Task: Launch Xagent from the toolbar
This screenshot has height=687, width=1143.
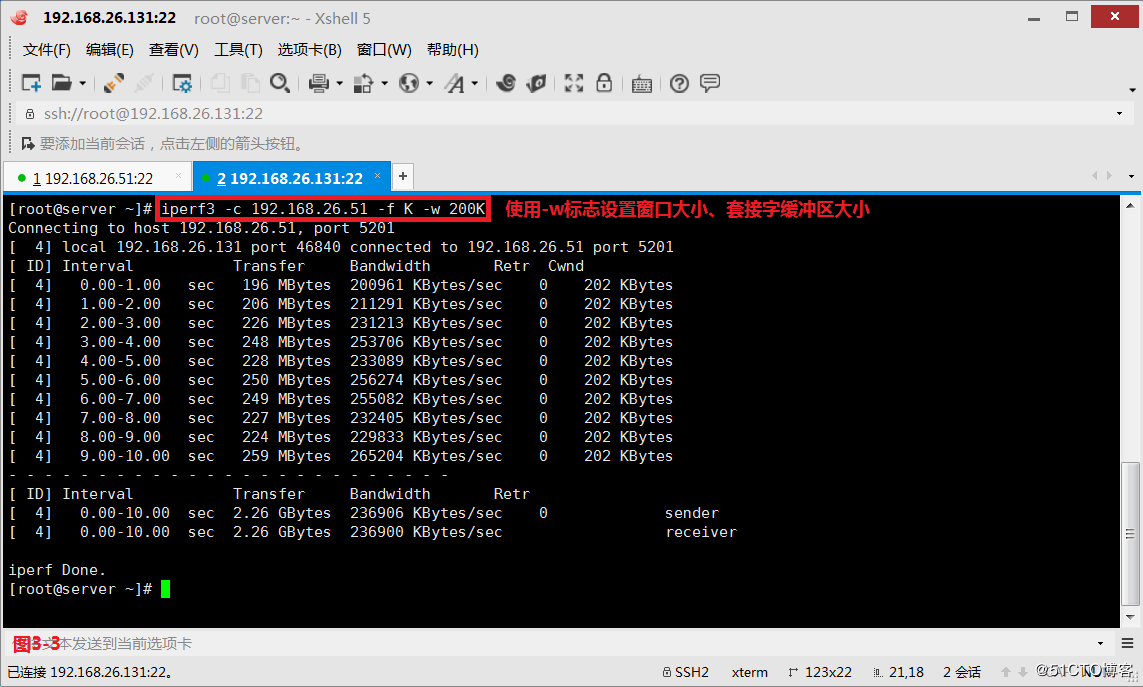Action: point(536,83)
